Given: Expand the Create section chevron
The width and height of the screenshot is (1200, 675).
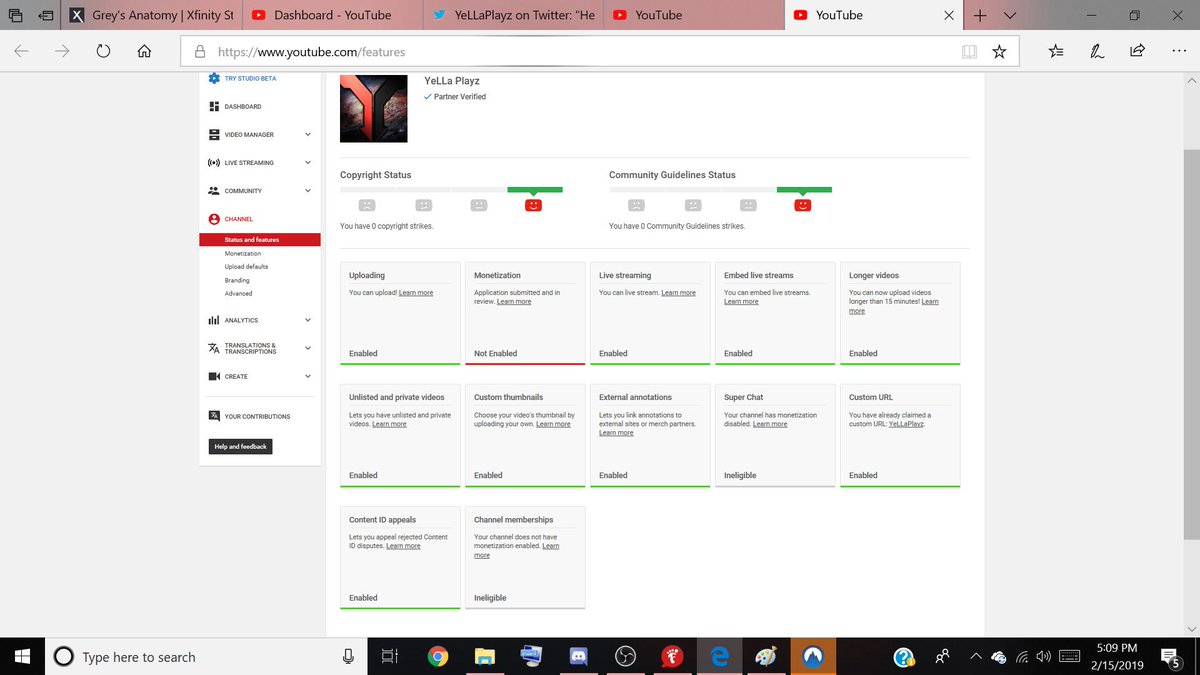Looking at the screenshot, I should coord(308,376).
